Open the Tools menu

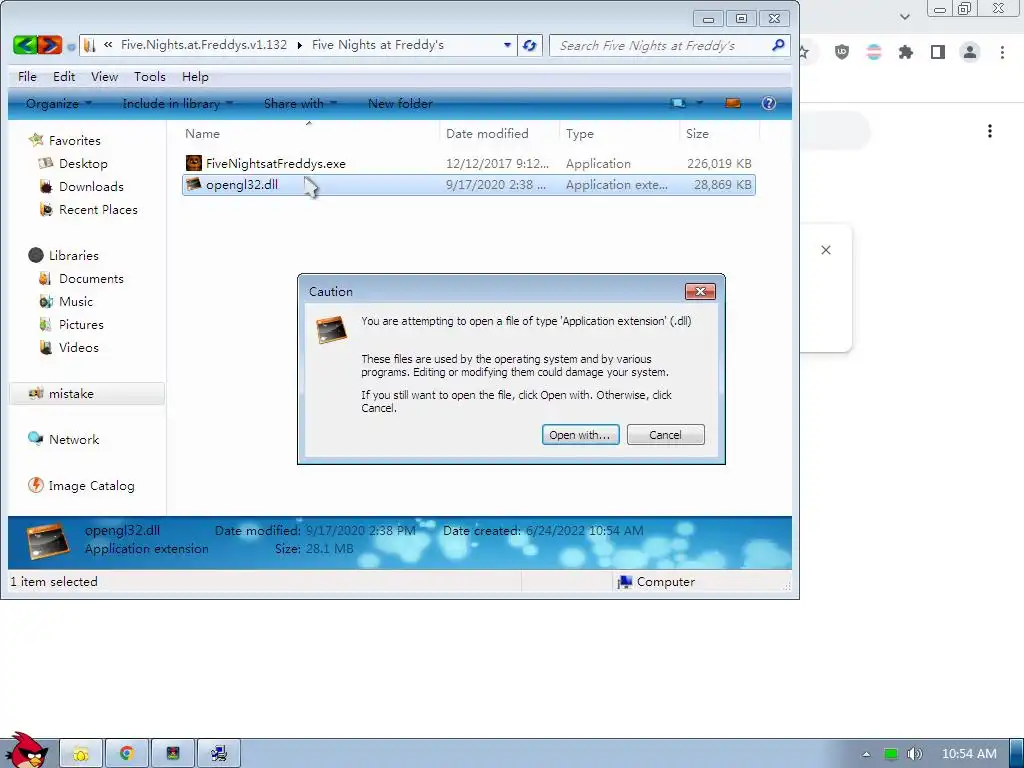150,76
